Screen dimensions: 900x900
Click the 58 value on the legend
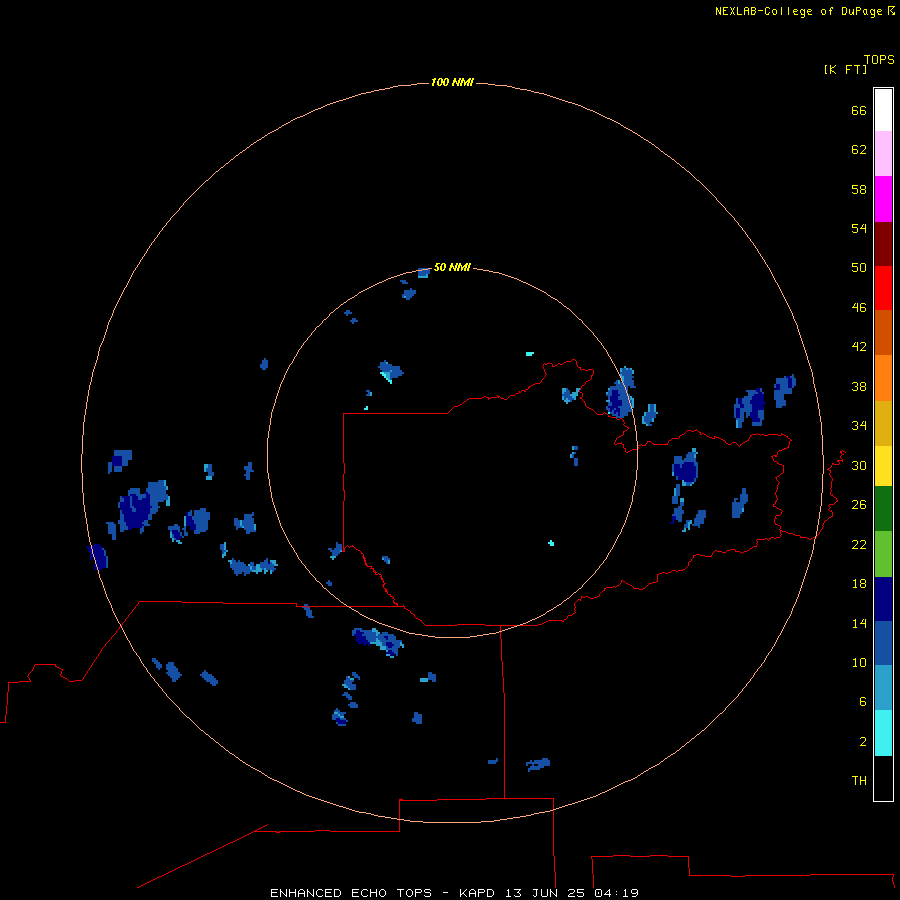point(859,189)
